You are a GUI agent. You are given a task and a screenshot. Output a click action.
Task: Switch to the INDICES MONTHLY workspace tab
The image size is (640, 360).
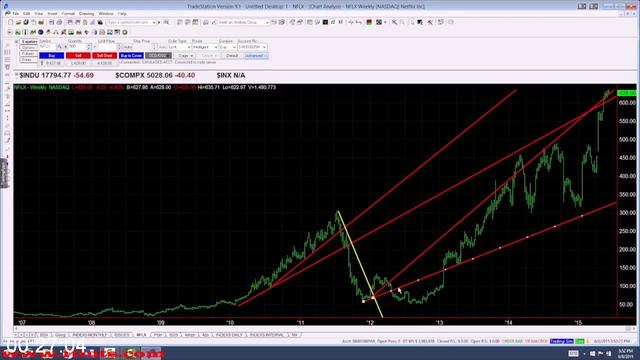pos(90,335)
